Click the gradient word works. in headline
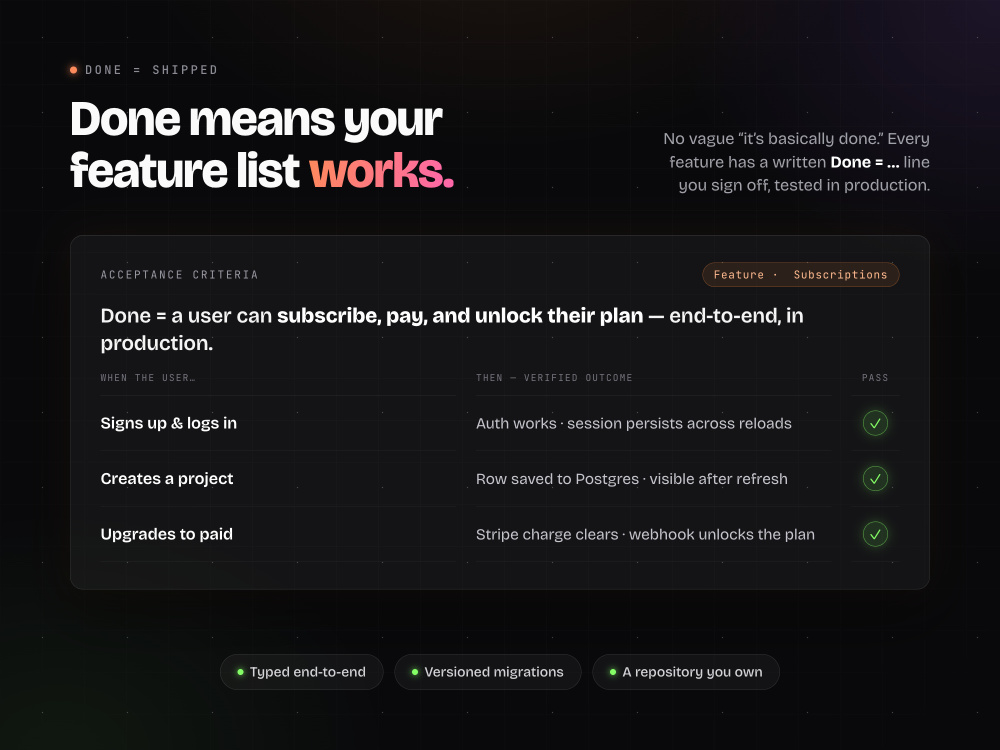This screenshot has width=1000, height=750. pyautogui.click(x=381, y=171)
